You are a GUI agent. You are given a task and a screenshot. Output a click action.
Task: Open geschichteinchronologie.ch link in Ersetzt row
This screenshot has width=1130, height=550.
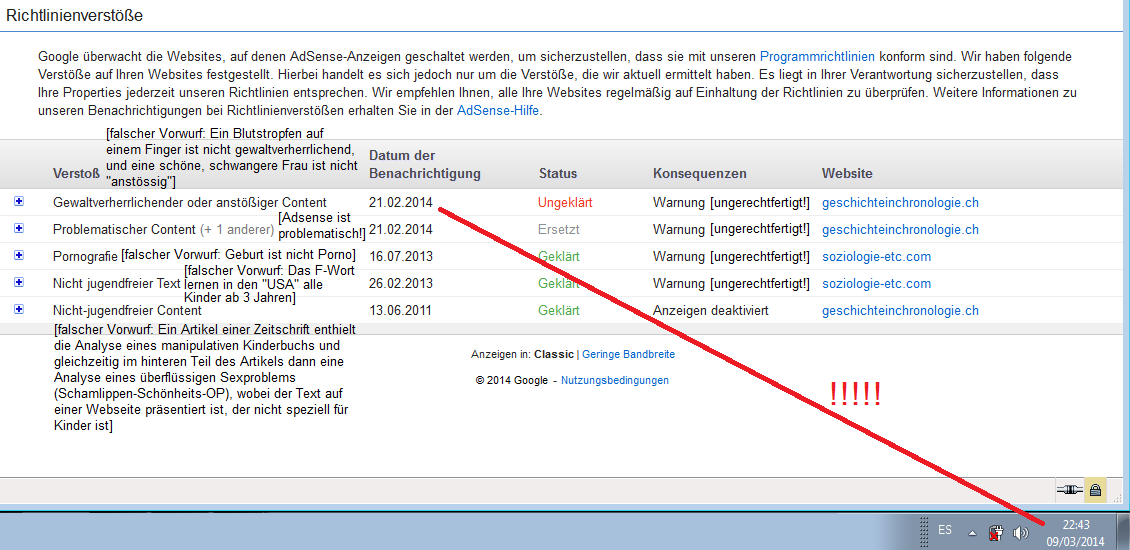tap(900, 230)
